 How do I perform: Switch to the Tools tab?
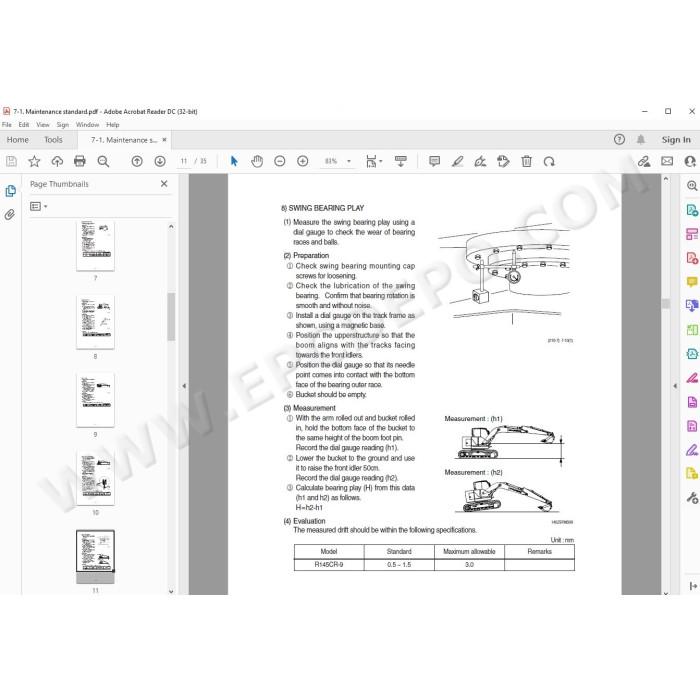pos(53,140)
